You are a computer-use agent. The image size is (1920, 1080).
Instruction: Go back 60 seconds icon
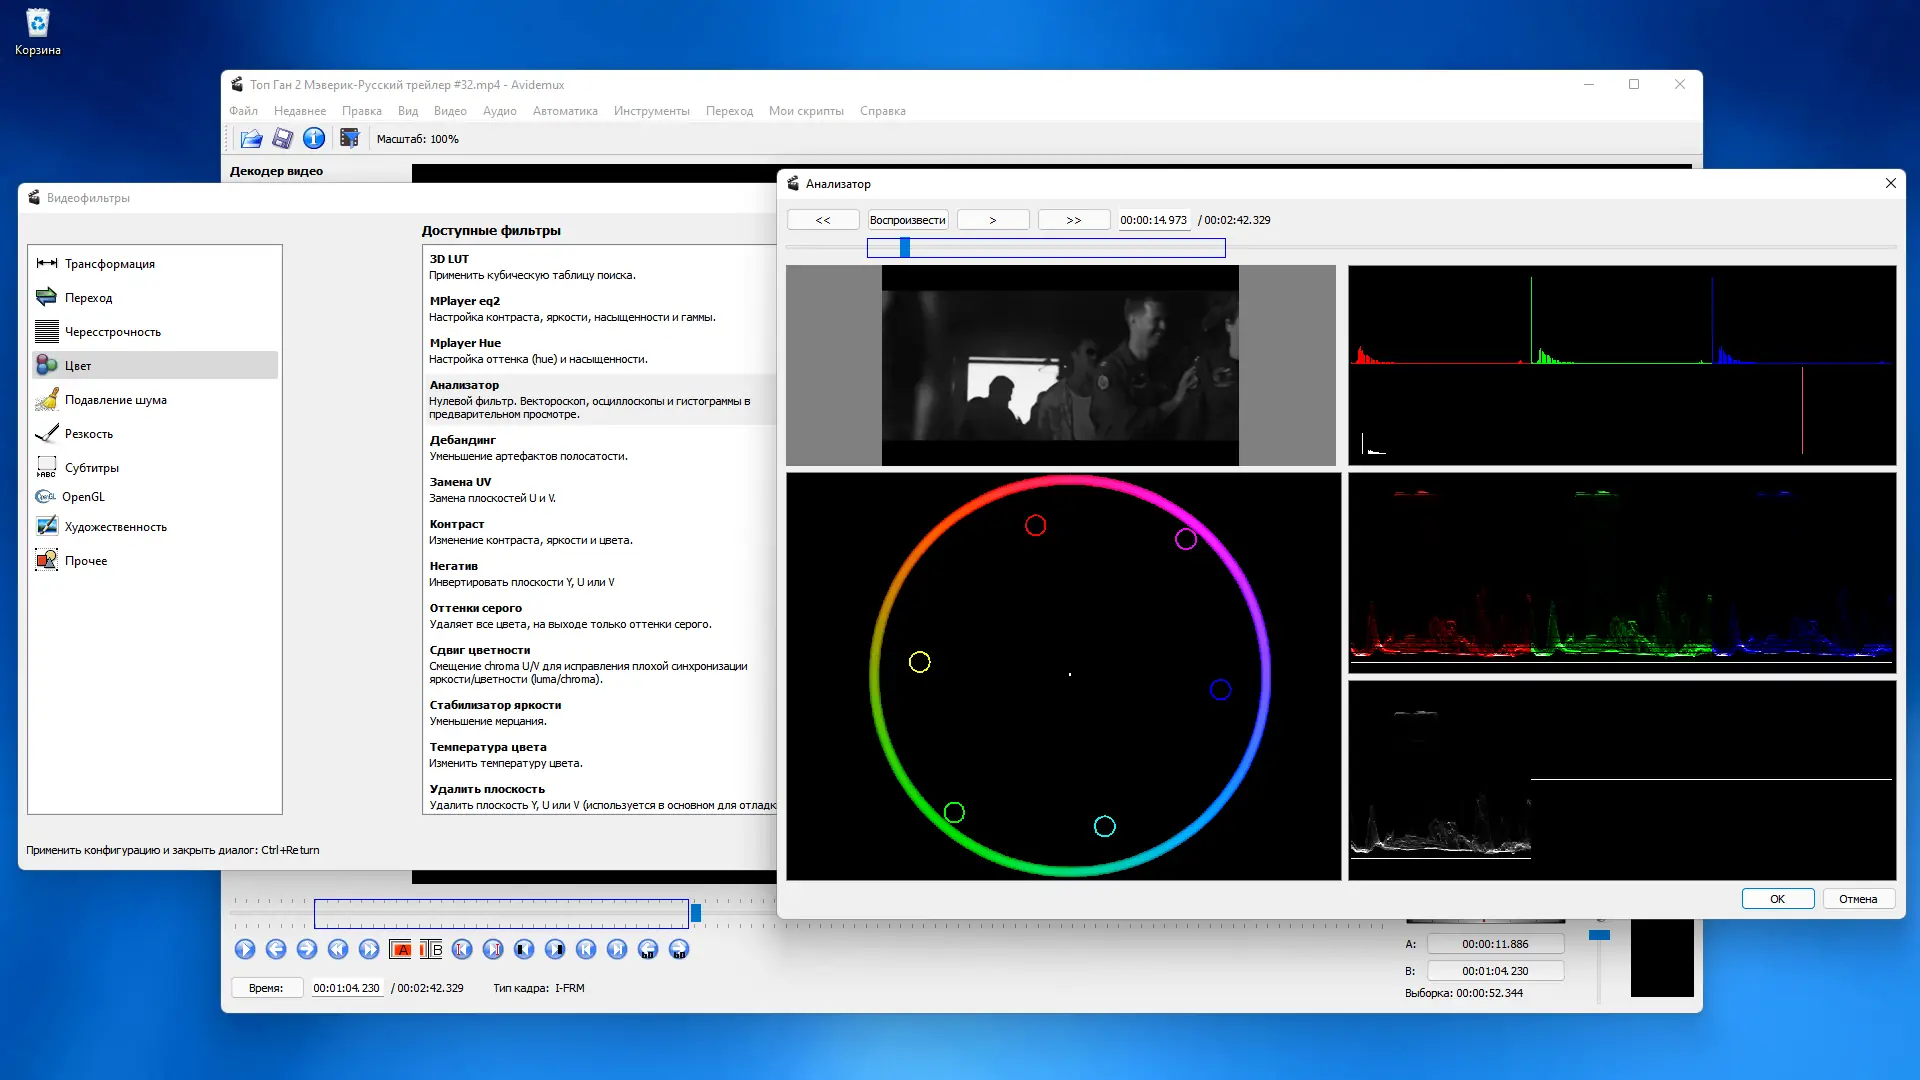648,950
